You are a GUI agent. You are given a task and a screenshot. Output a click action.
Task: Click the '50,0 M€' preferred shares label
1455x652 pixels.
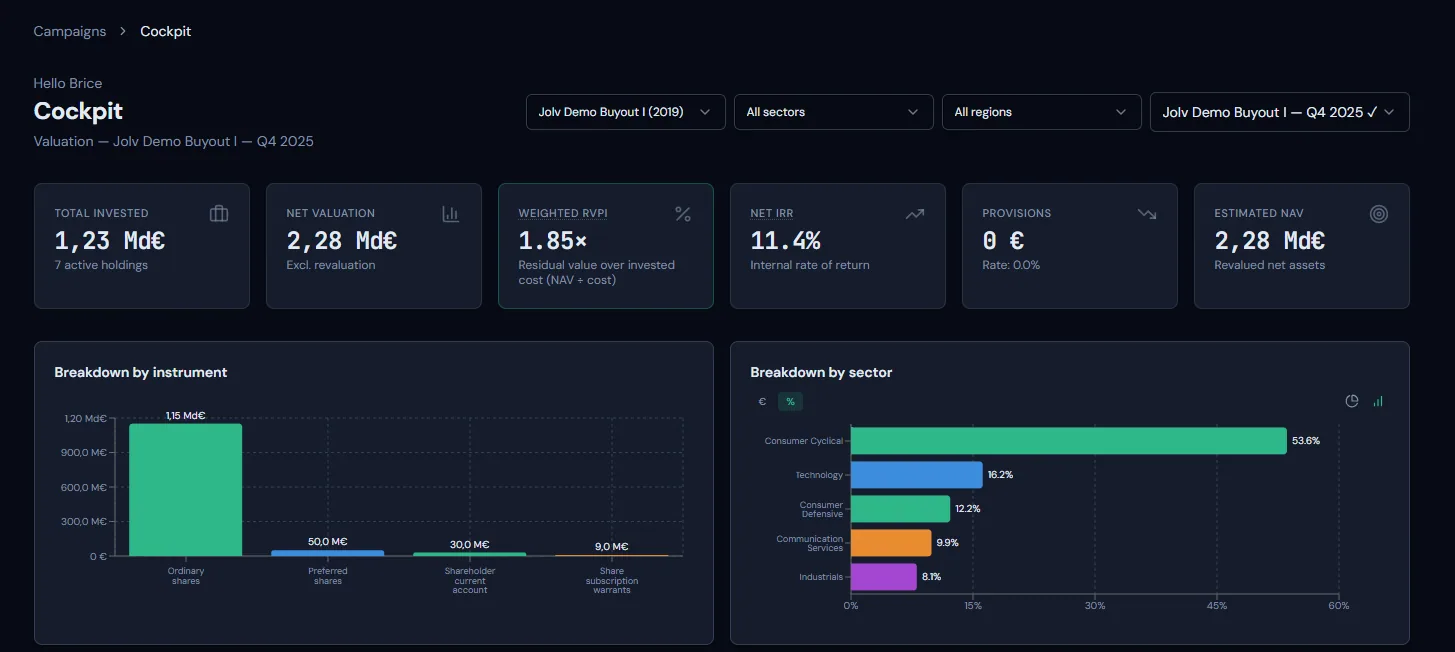coord(327,542)
